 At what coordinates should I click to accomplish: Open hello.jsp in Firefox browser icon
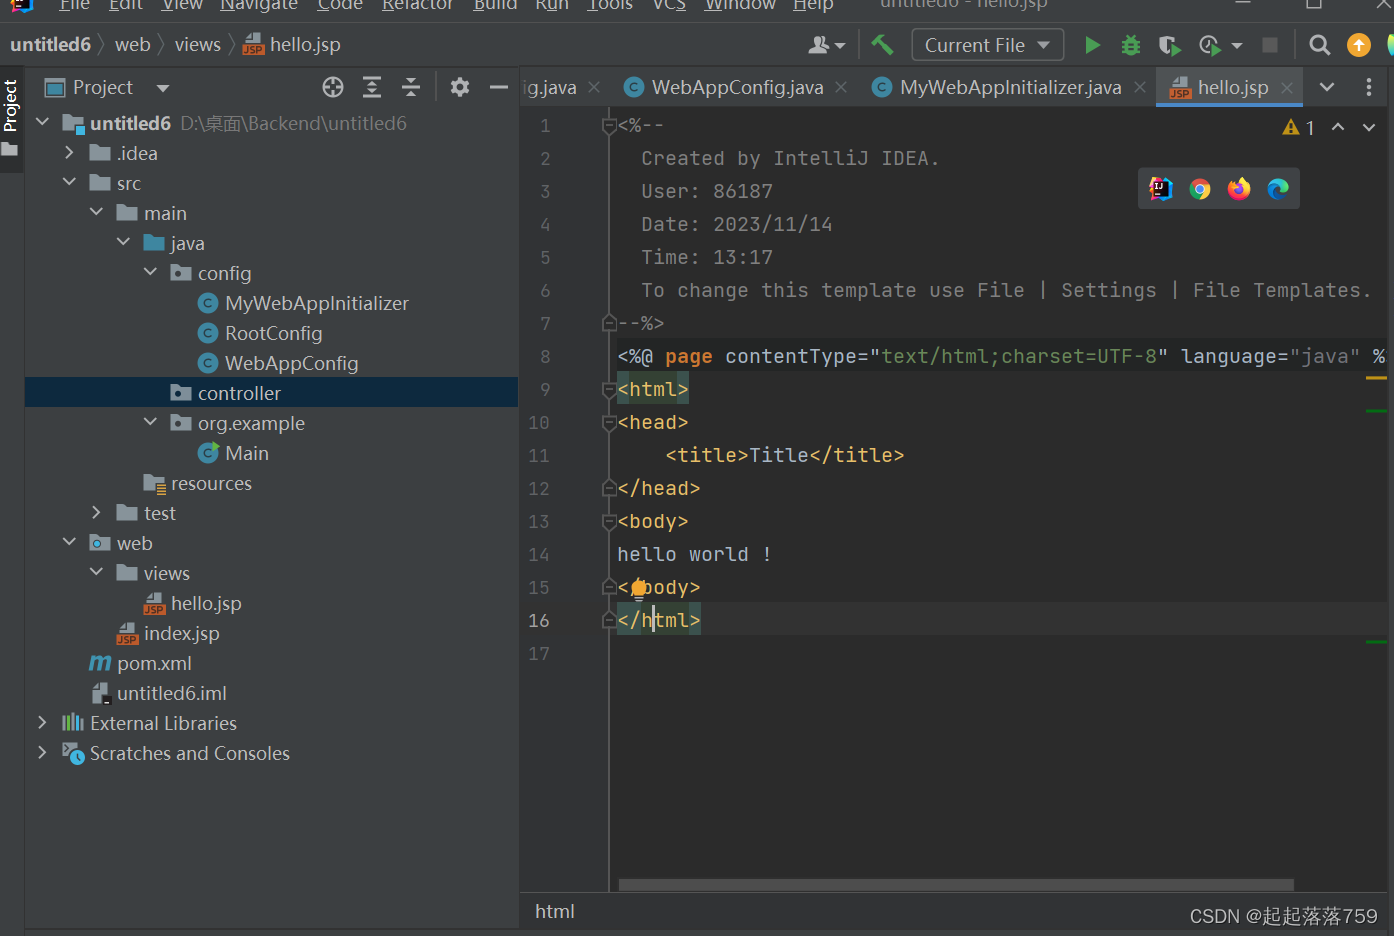pos(1239,188)
